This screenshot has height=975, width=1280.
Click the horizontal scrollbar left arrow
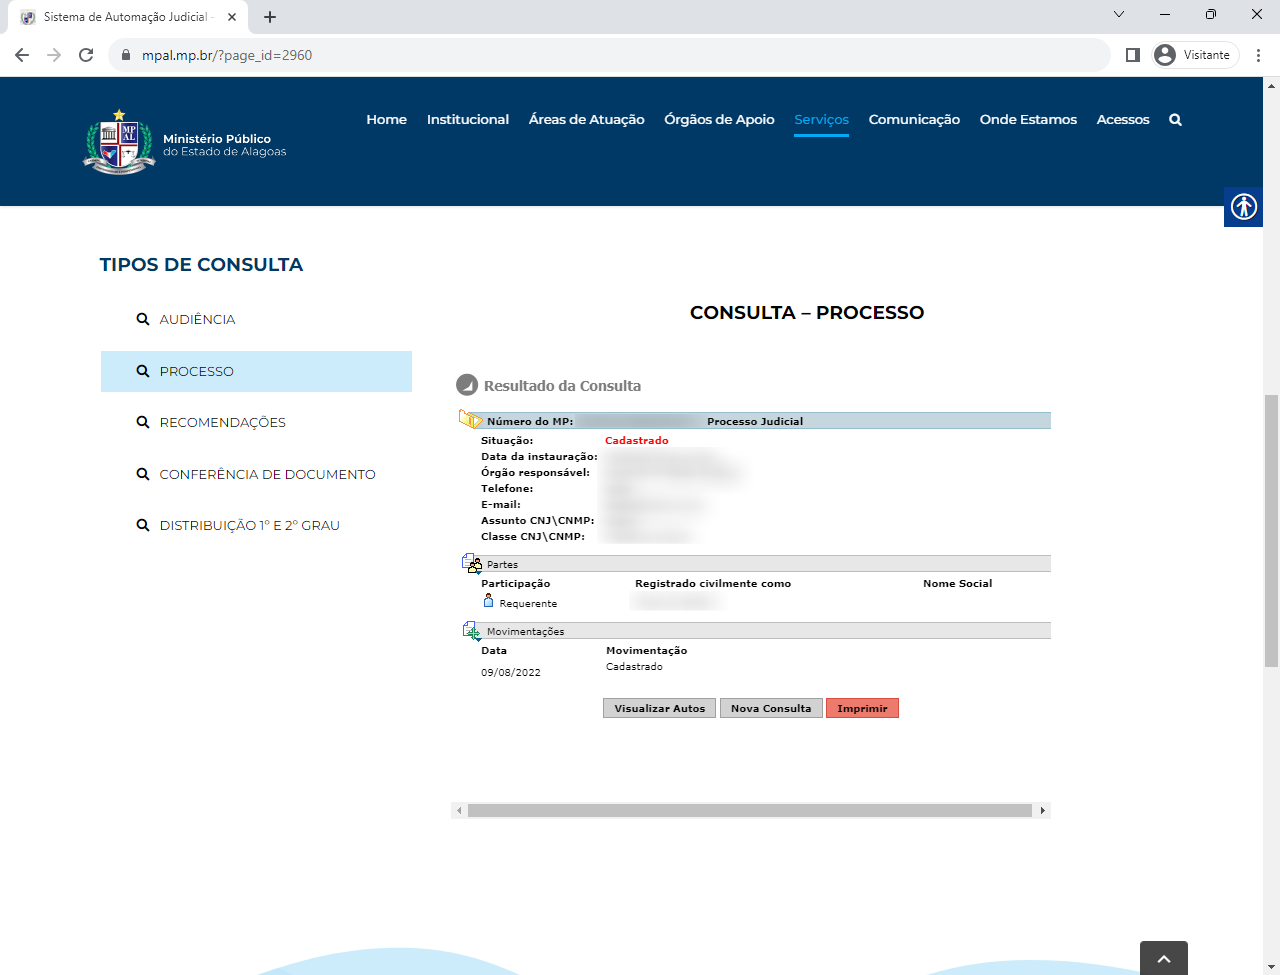[x=459, y=810]
